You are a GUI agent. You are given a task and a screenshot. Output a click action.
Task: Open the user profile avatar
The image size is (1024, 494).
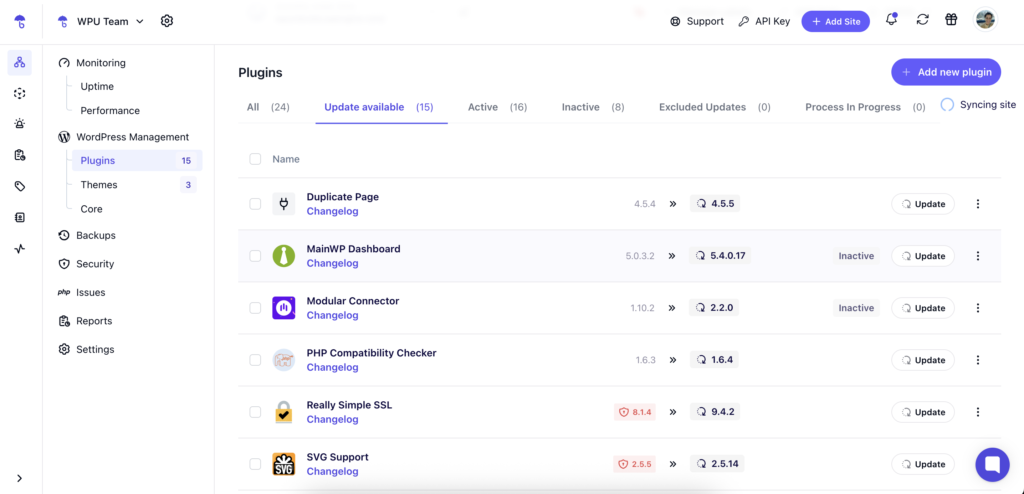point(985,20)
